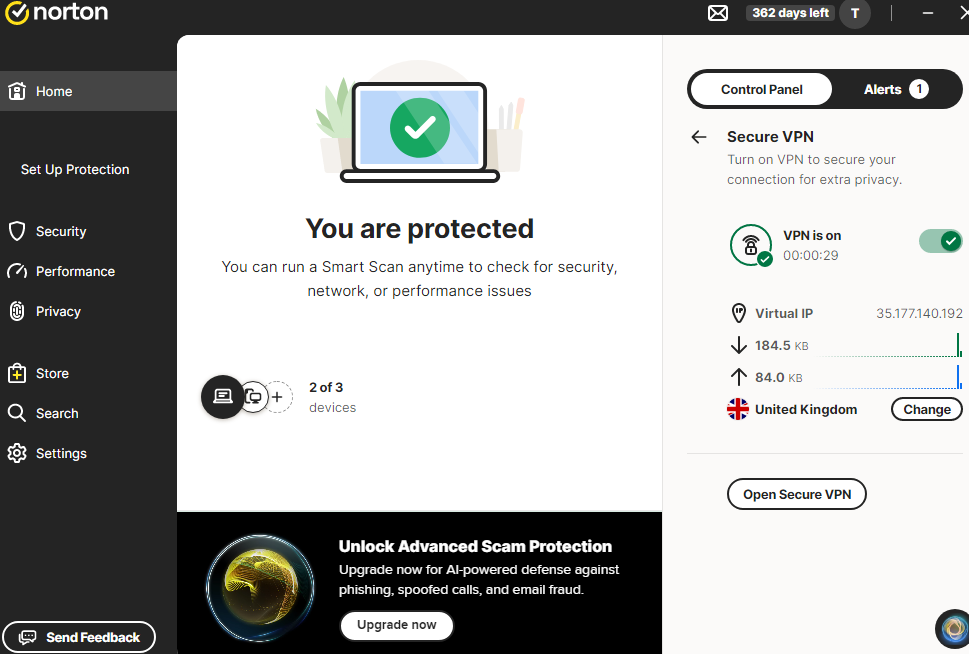Click the upload arrow icon
The width and height of the screenshot is (969, 654).
(738, 377)
